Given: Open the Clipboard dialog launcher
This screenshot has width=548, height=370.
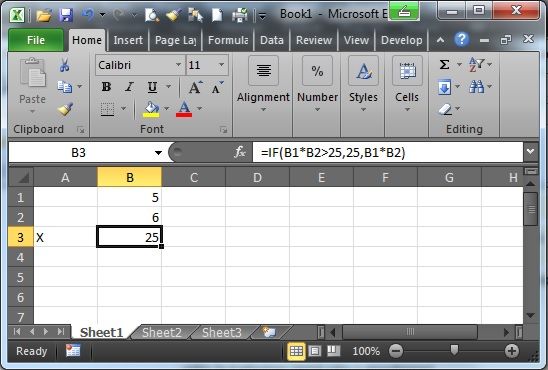Looking at the screenshot, I should [81, 130].
